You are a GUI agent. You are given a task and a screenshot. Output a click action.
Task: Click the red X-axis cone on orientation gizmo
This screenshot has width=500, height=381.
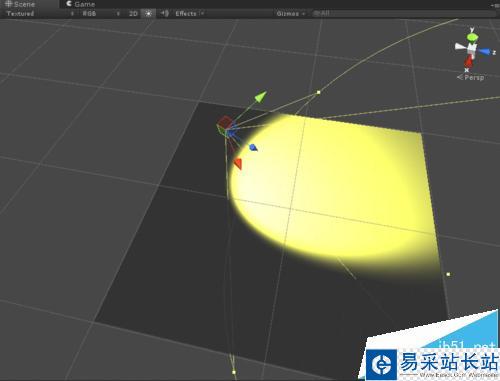coord(469,62)
